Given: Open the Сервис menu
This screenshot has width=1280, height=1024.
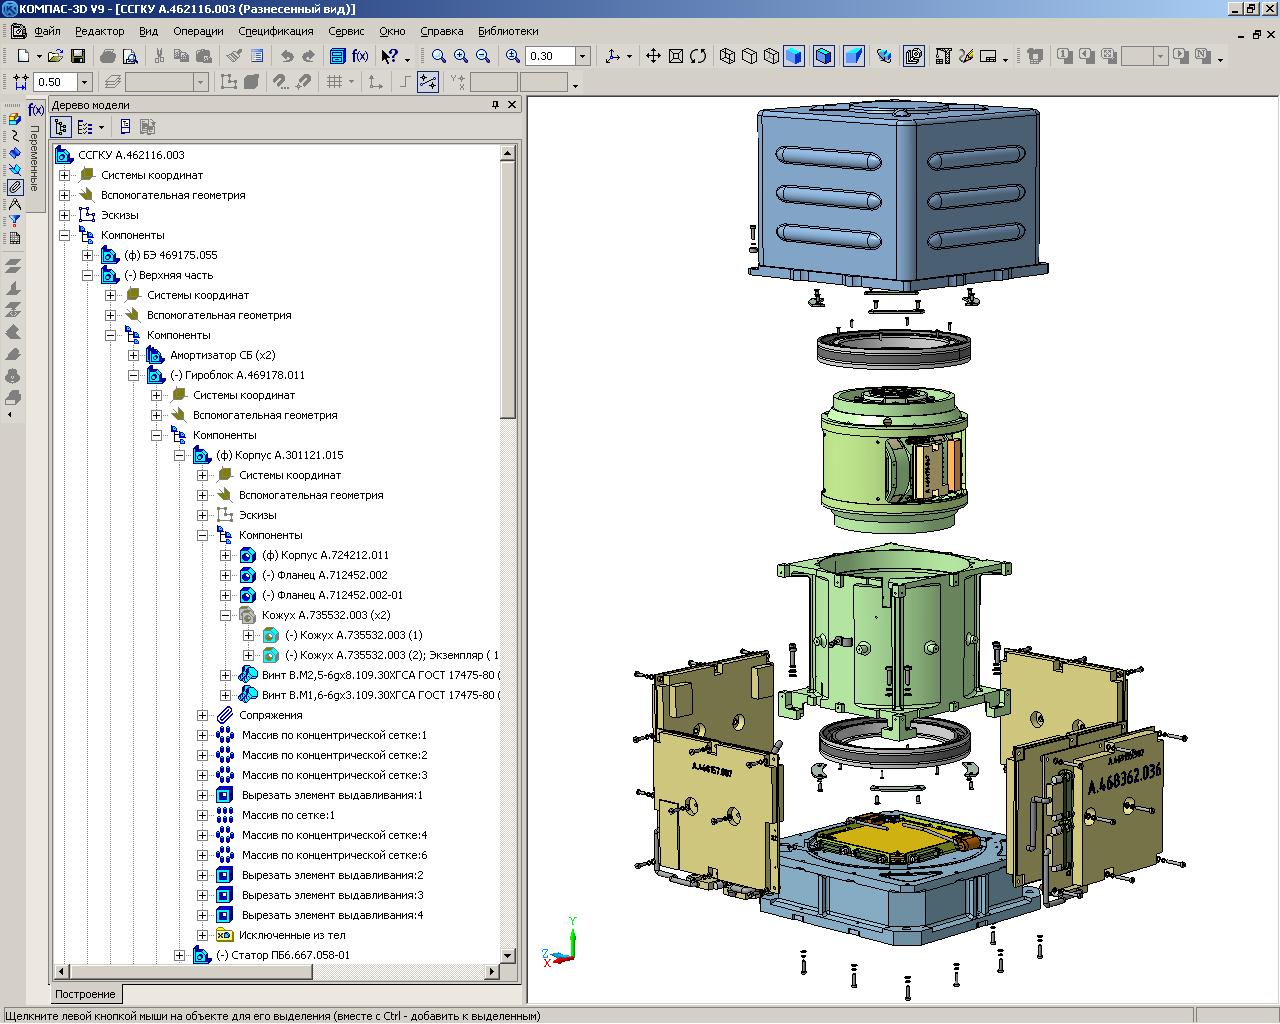Looking at the screenshot, I should coord(346,31).
